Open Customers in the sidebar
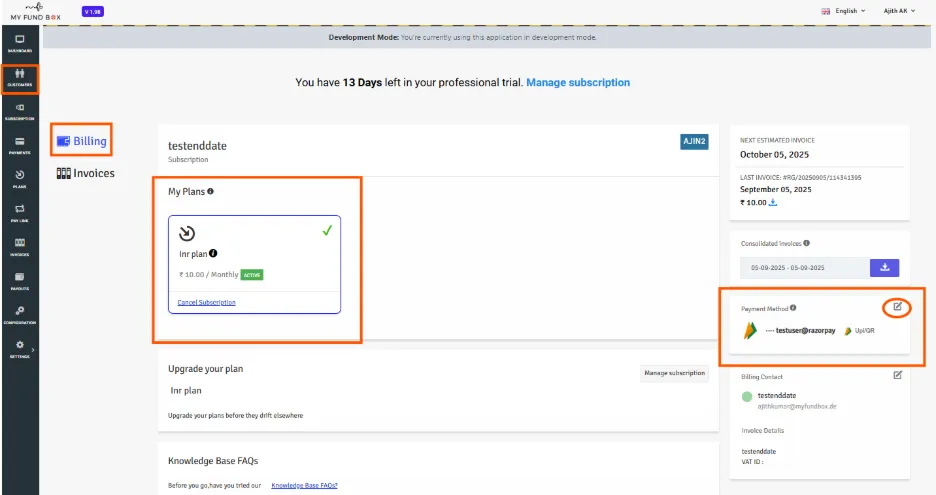The width and height of the screenshot is (936, 495). (x=20, y=78)
